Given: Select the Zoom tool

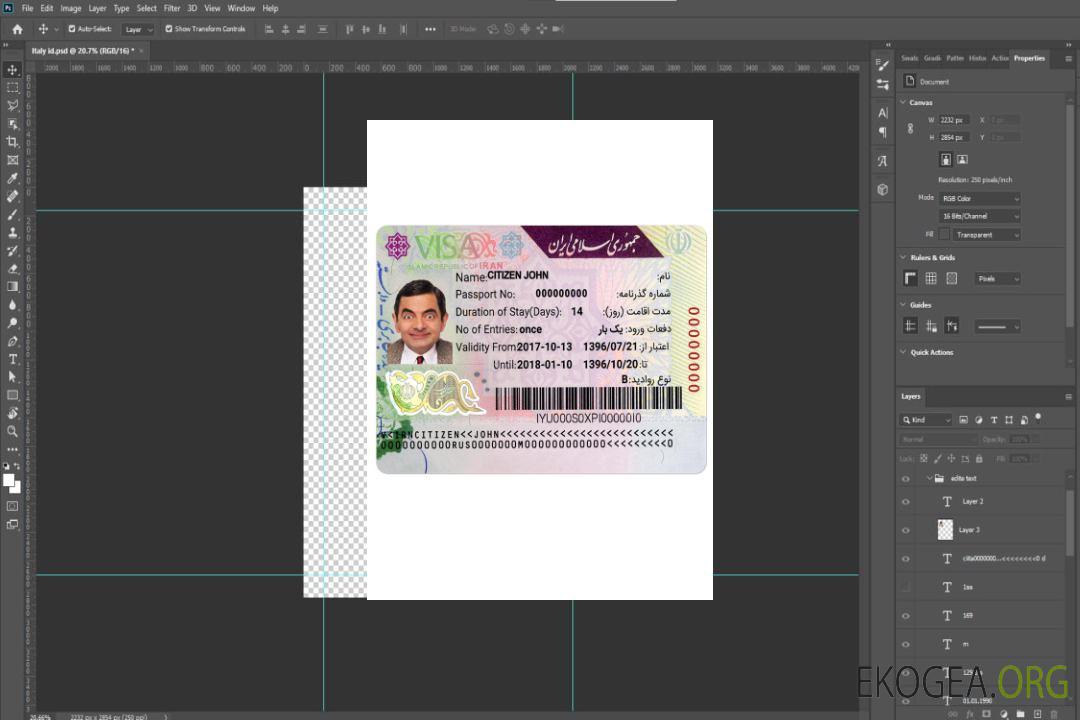Looking at the screenshot, I should coord(12,431).
